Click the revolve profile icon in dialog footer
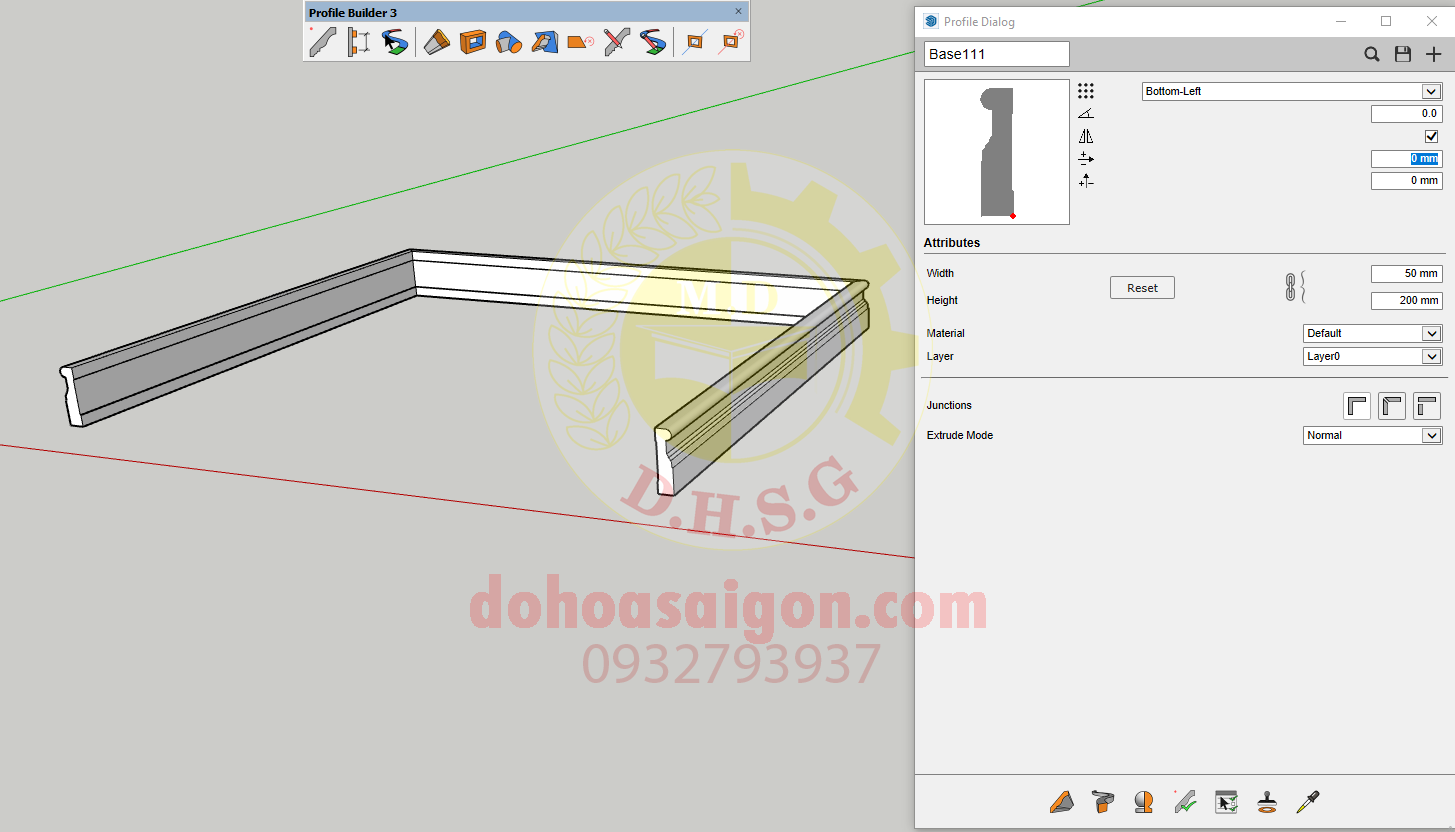Screen dimensions: 1455x832 coord(1144,802)
